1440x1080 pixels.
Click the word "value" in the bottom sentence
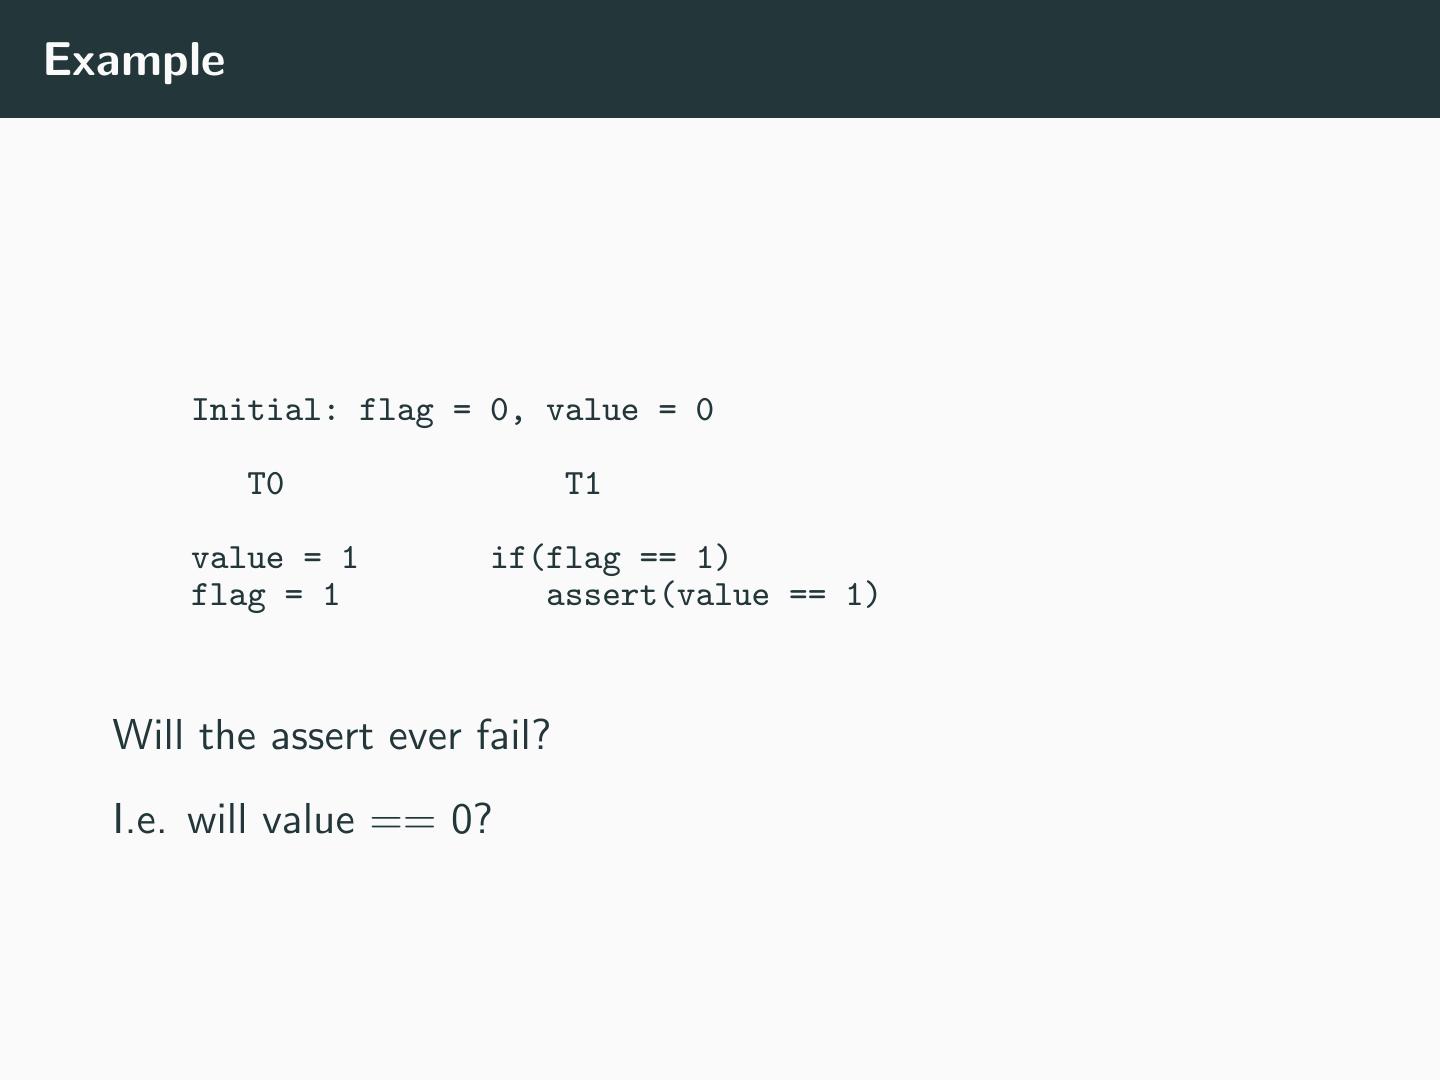[x=308, y=820]
